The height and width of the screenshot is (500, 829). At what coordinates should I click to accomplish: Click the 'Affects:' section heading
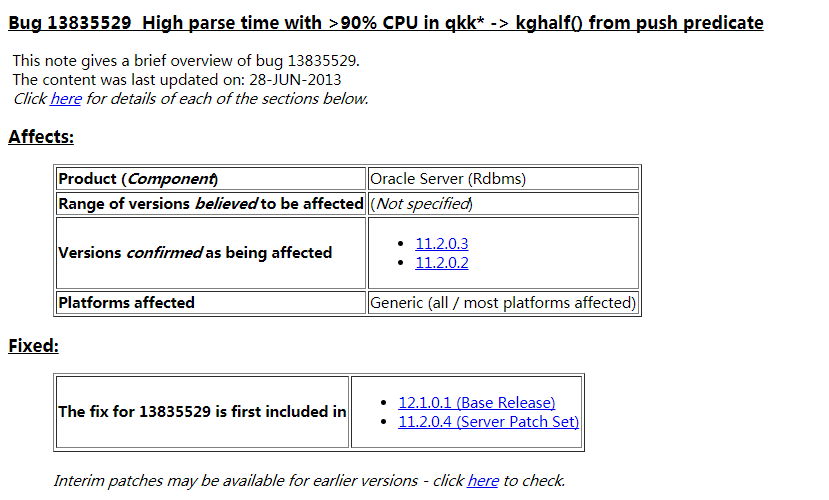coord(41,137)
